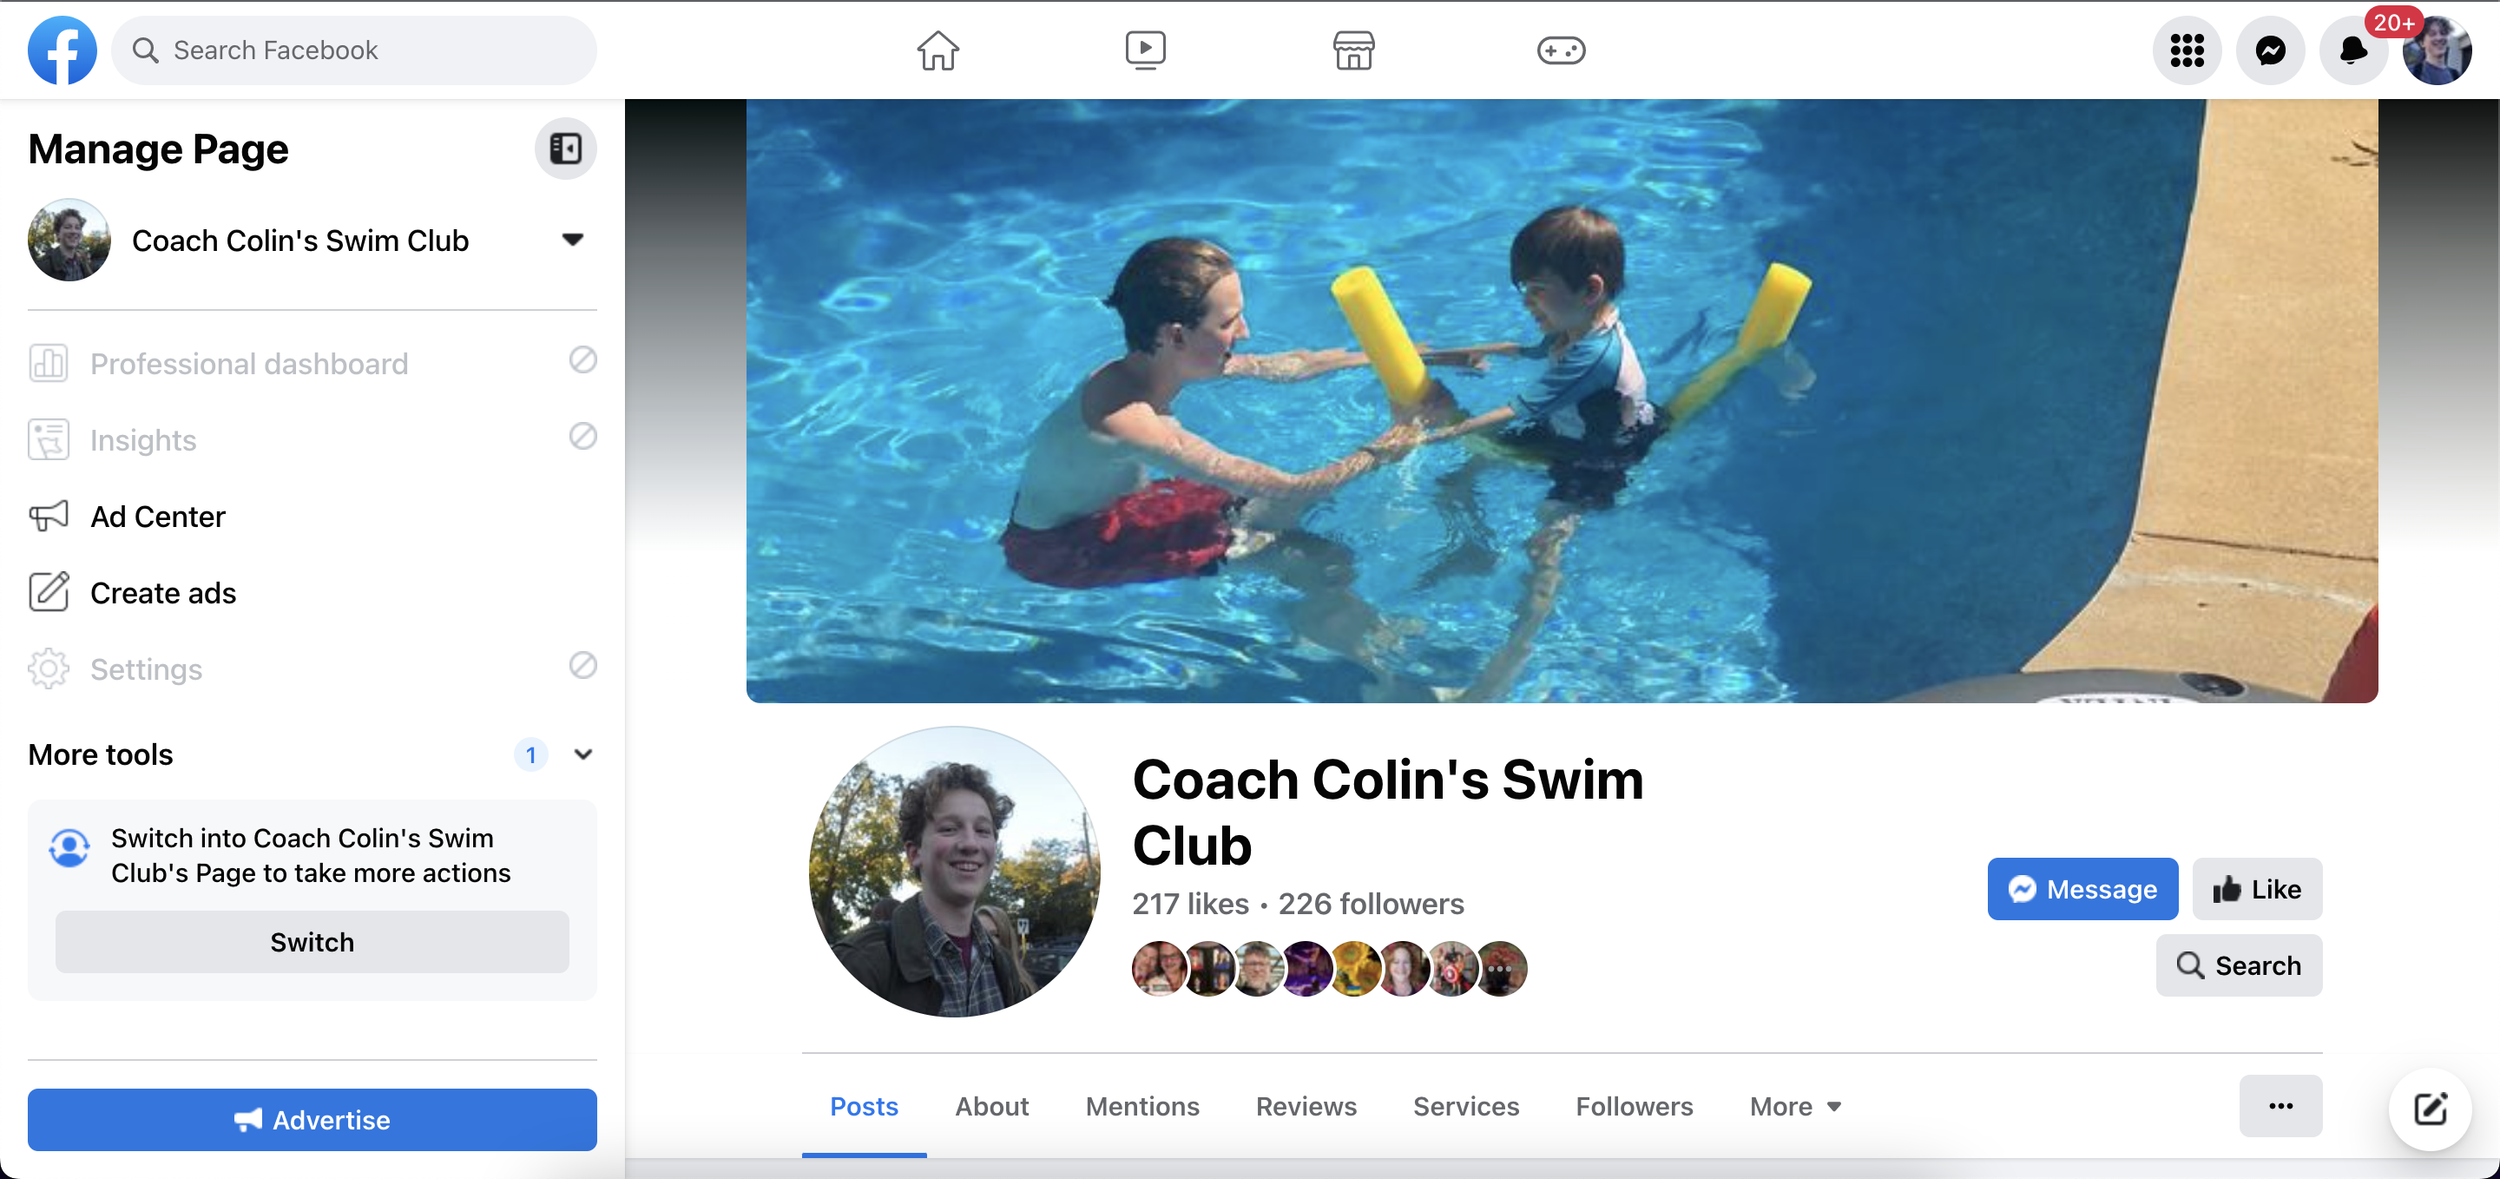Open the Watch video icon
The width and height of the screenshot is (2500, 1179).
pyautogui.click(x=1145, y=50)
